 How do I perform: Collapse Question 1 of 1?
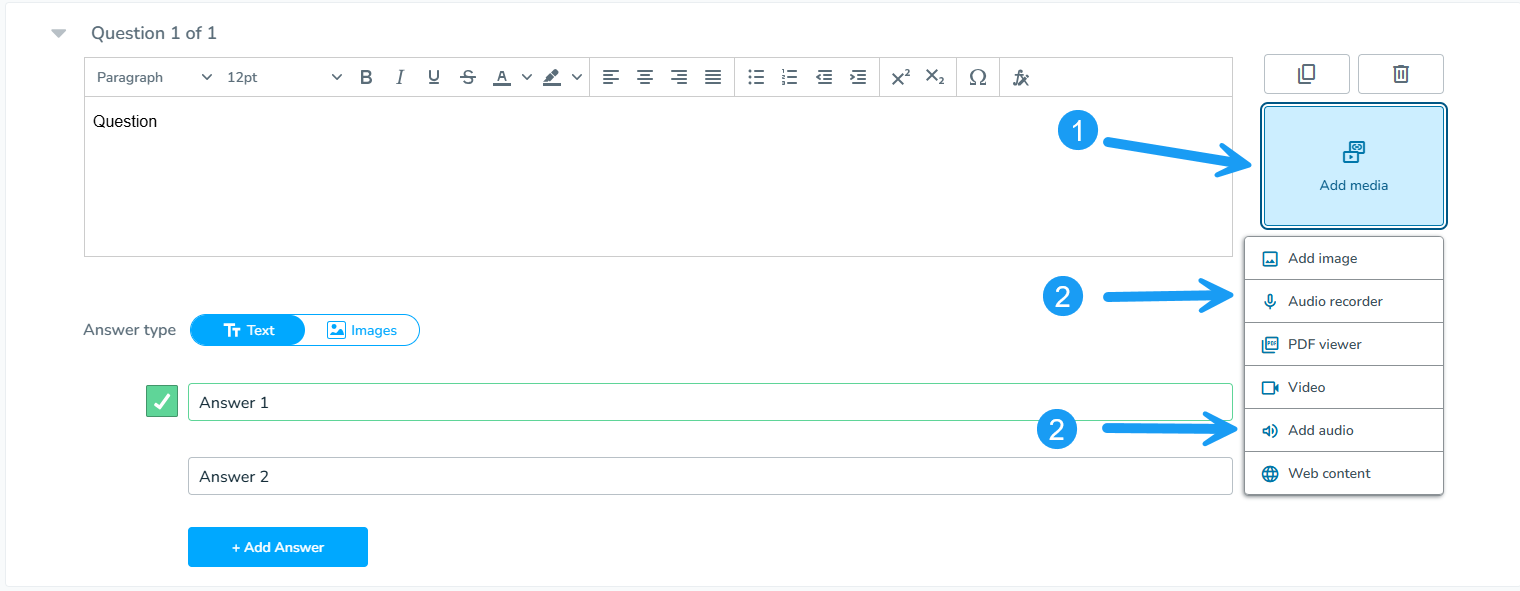click(59, 33)
